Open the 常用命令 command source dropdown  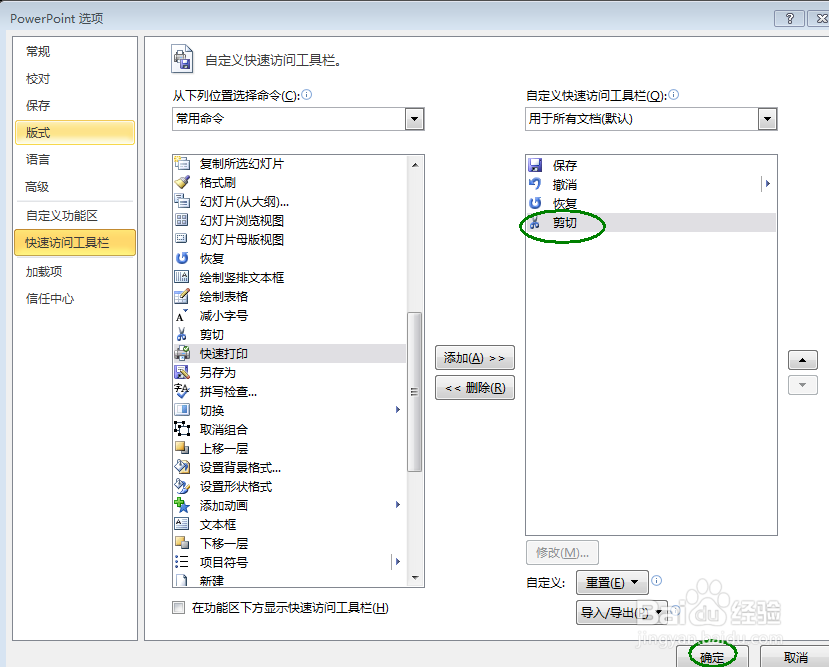(x=414, y=119)
